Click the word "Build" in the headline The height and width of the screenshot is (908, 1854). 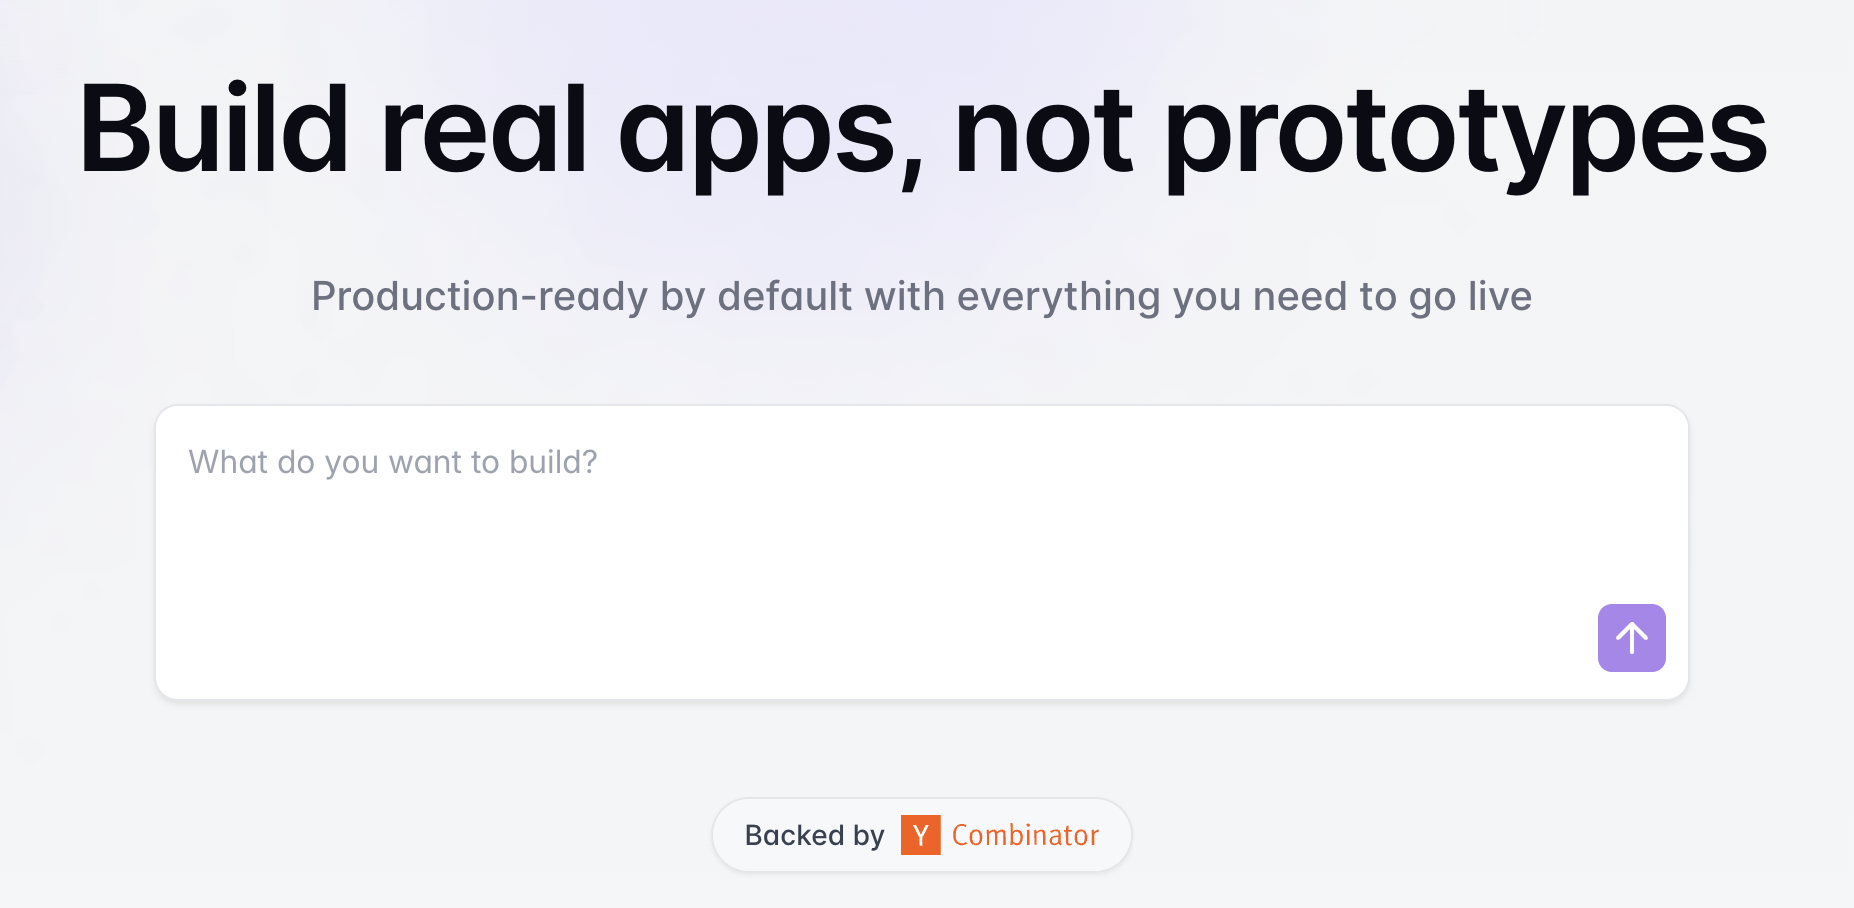[214, 130]
